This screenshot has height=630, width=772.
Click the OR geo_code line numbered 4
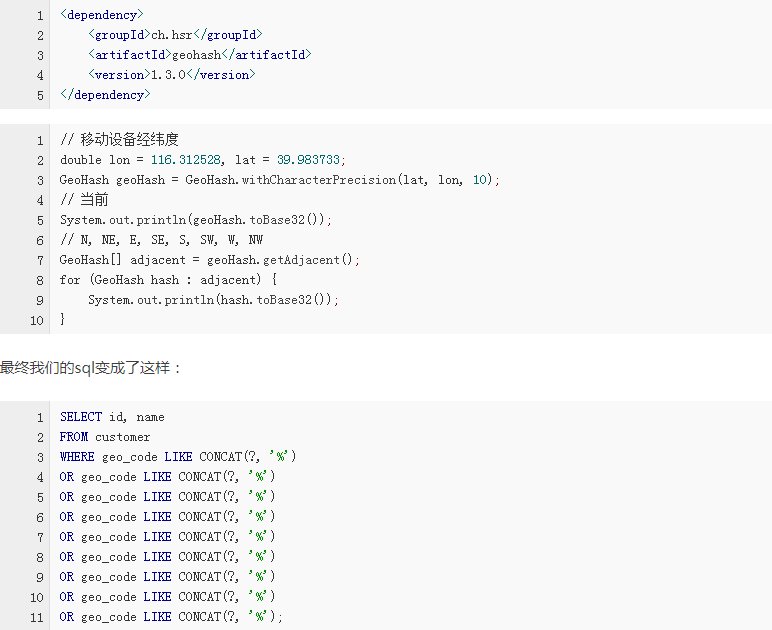167,477
